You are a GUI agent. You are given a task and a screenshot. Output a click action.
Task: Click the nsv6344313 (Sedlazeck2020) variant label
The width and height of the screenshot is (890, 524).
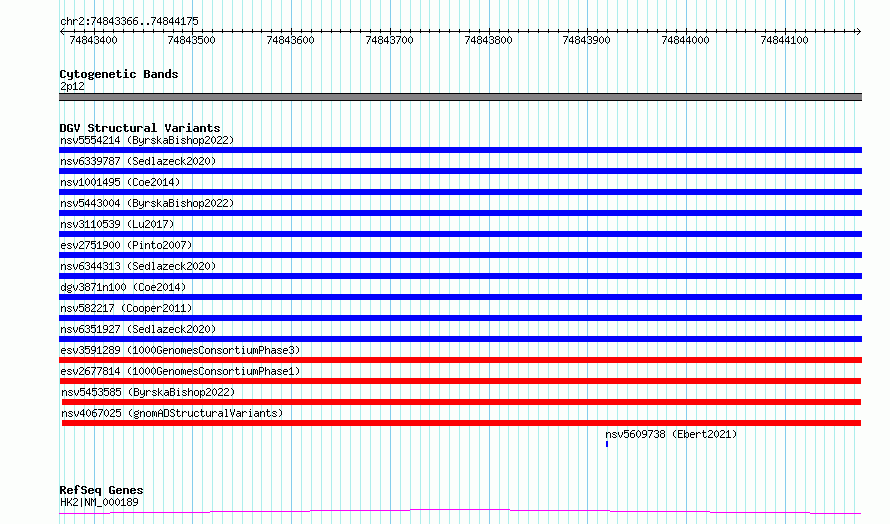[x=137, y=266]
